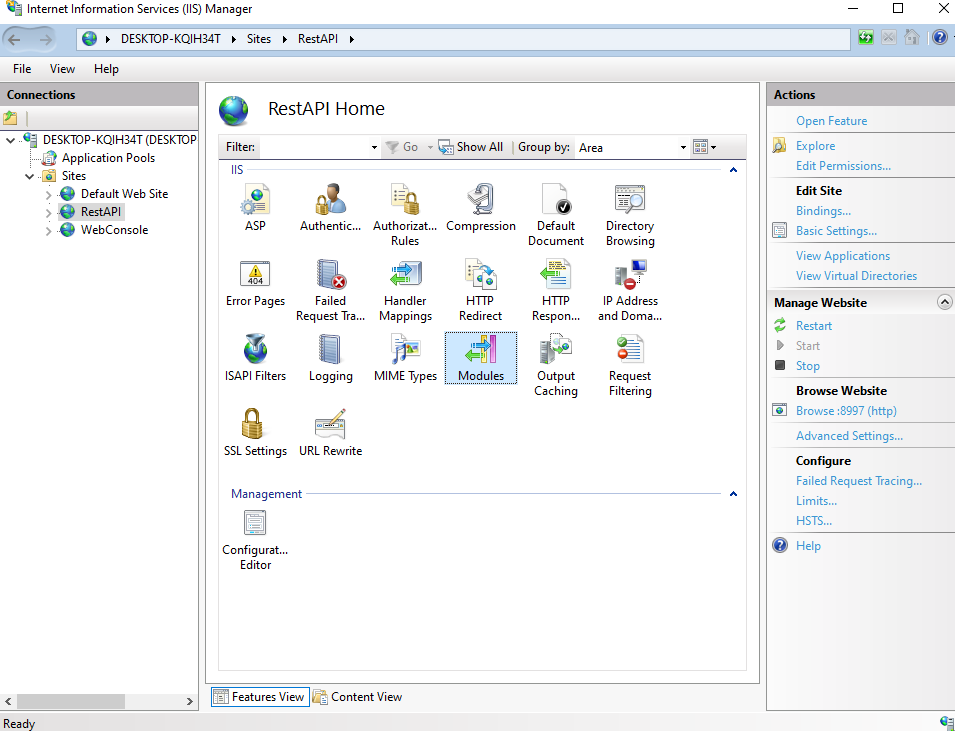Switch to the Features View tab

(260, 697)
